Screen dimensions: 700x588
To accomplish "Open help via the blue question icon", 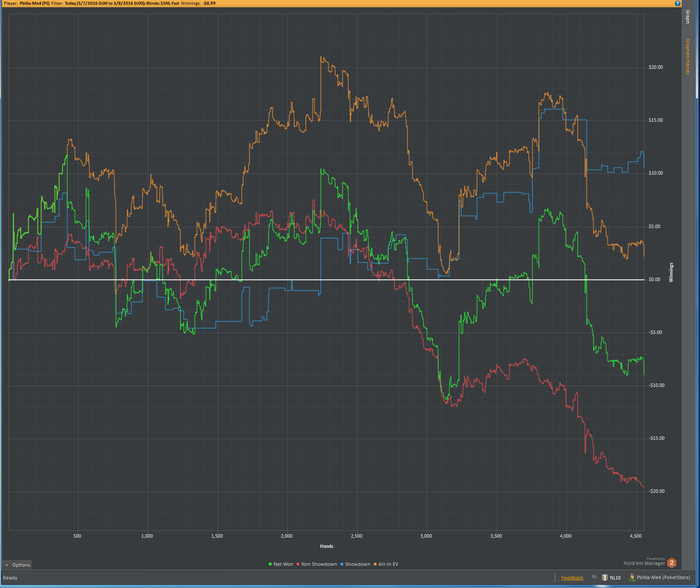I will pyautogui.click(x=677, y=3).
